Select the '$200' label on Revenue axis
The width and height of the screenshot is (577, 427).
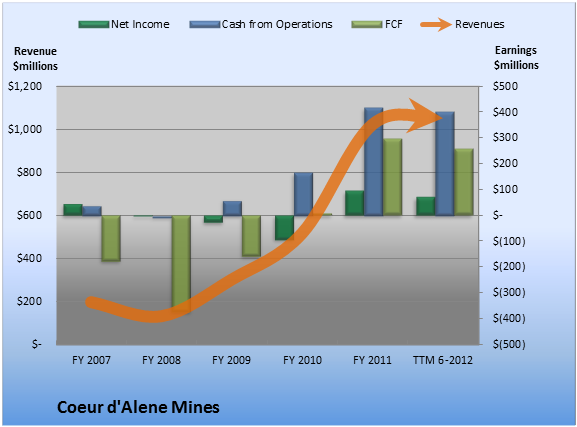[29, 301]
